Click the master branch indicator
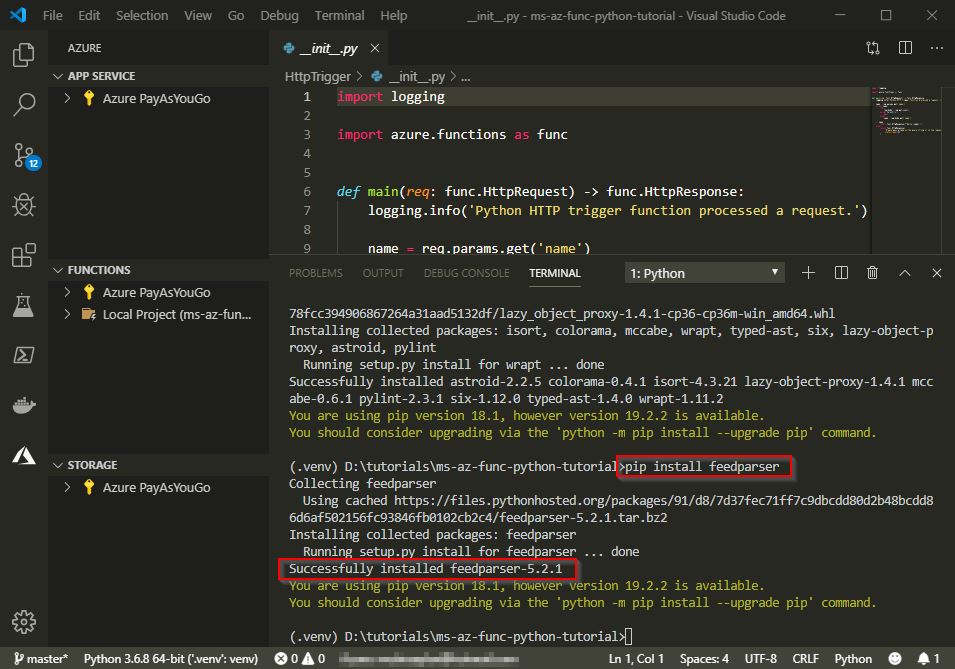Viewport: 955px width, 669px height. click(x=41, y=659)
